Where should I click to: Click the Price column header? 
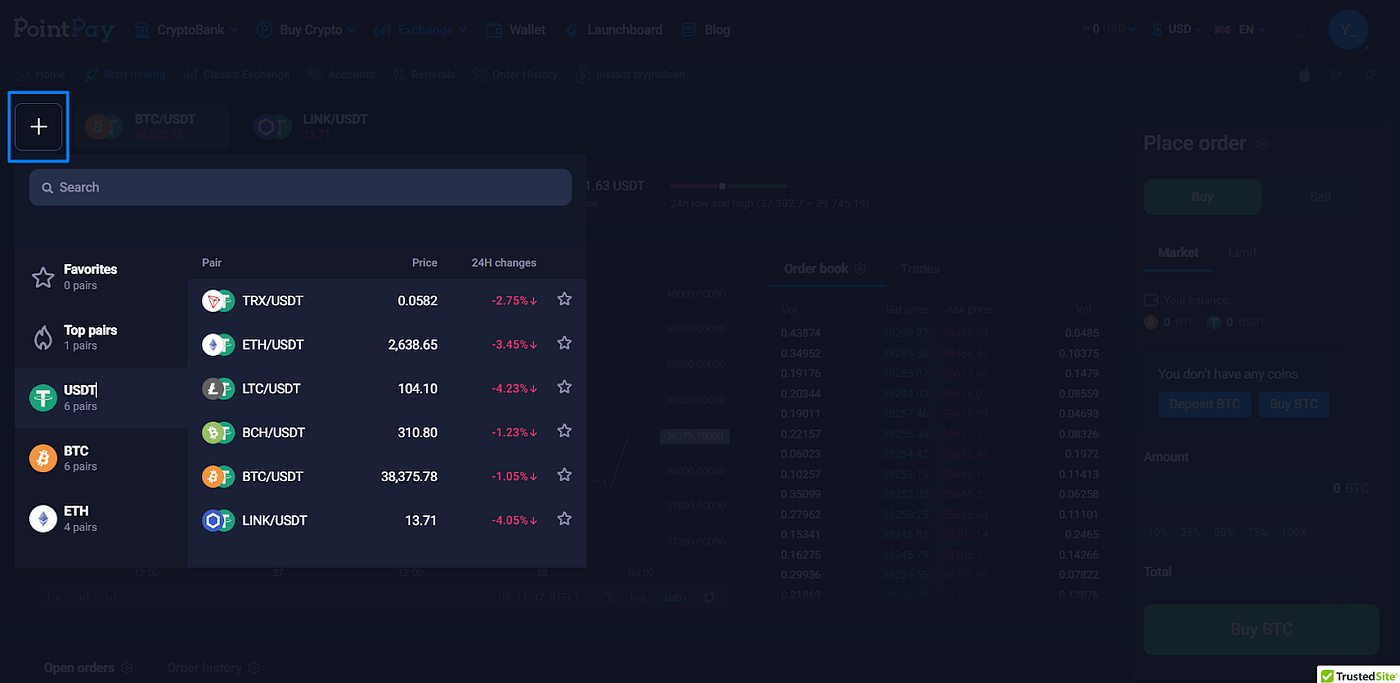tap(425, 263)
